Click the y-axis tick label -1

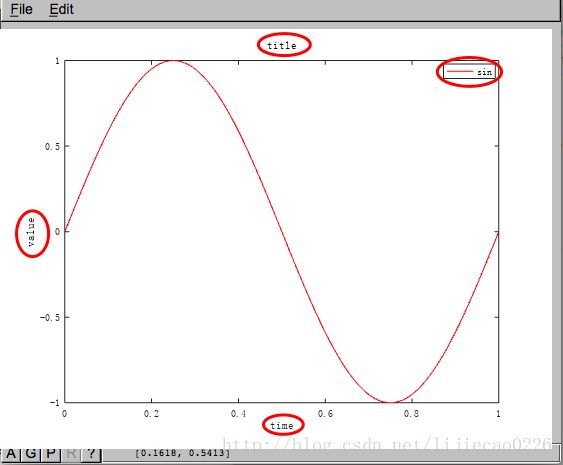point(55,403)
